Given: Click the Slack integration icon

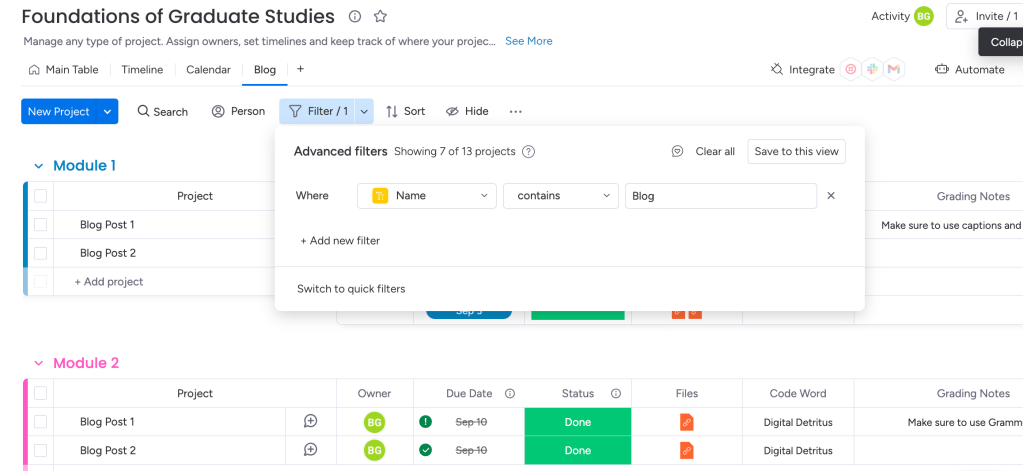Looking at the screenshot, I should click(872, 70).
